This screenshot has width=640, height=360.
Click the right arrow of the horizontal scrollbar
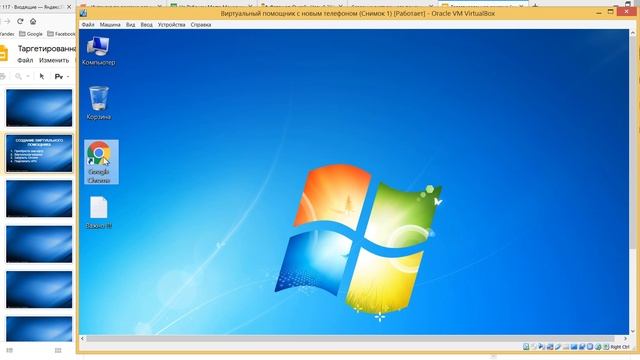625,338
